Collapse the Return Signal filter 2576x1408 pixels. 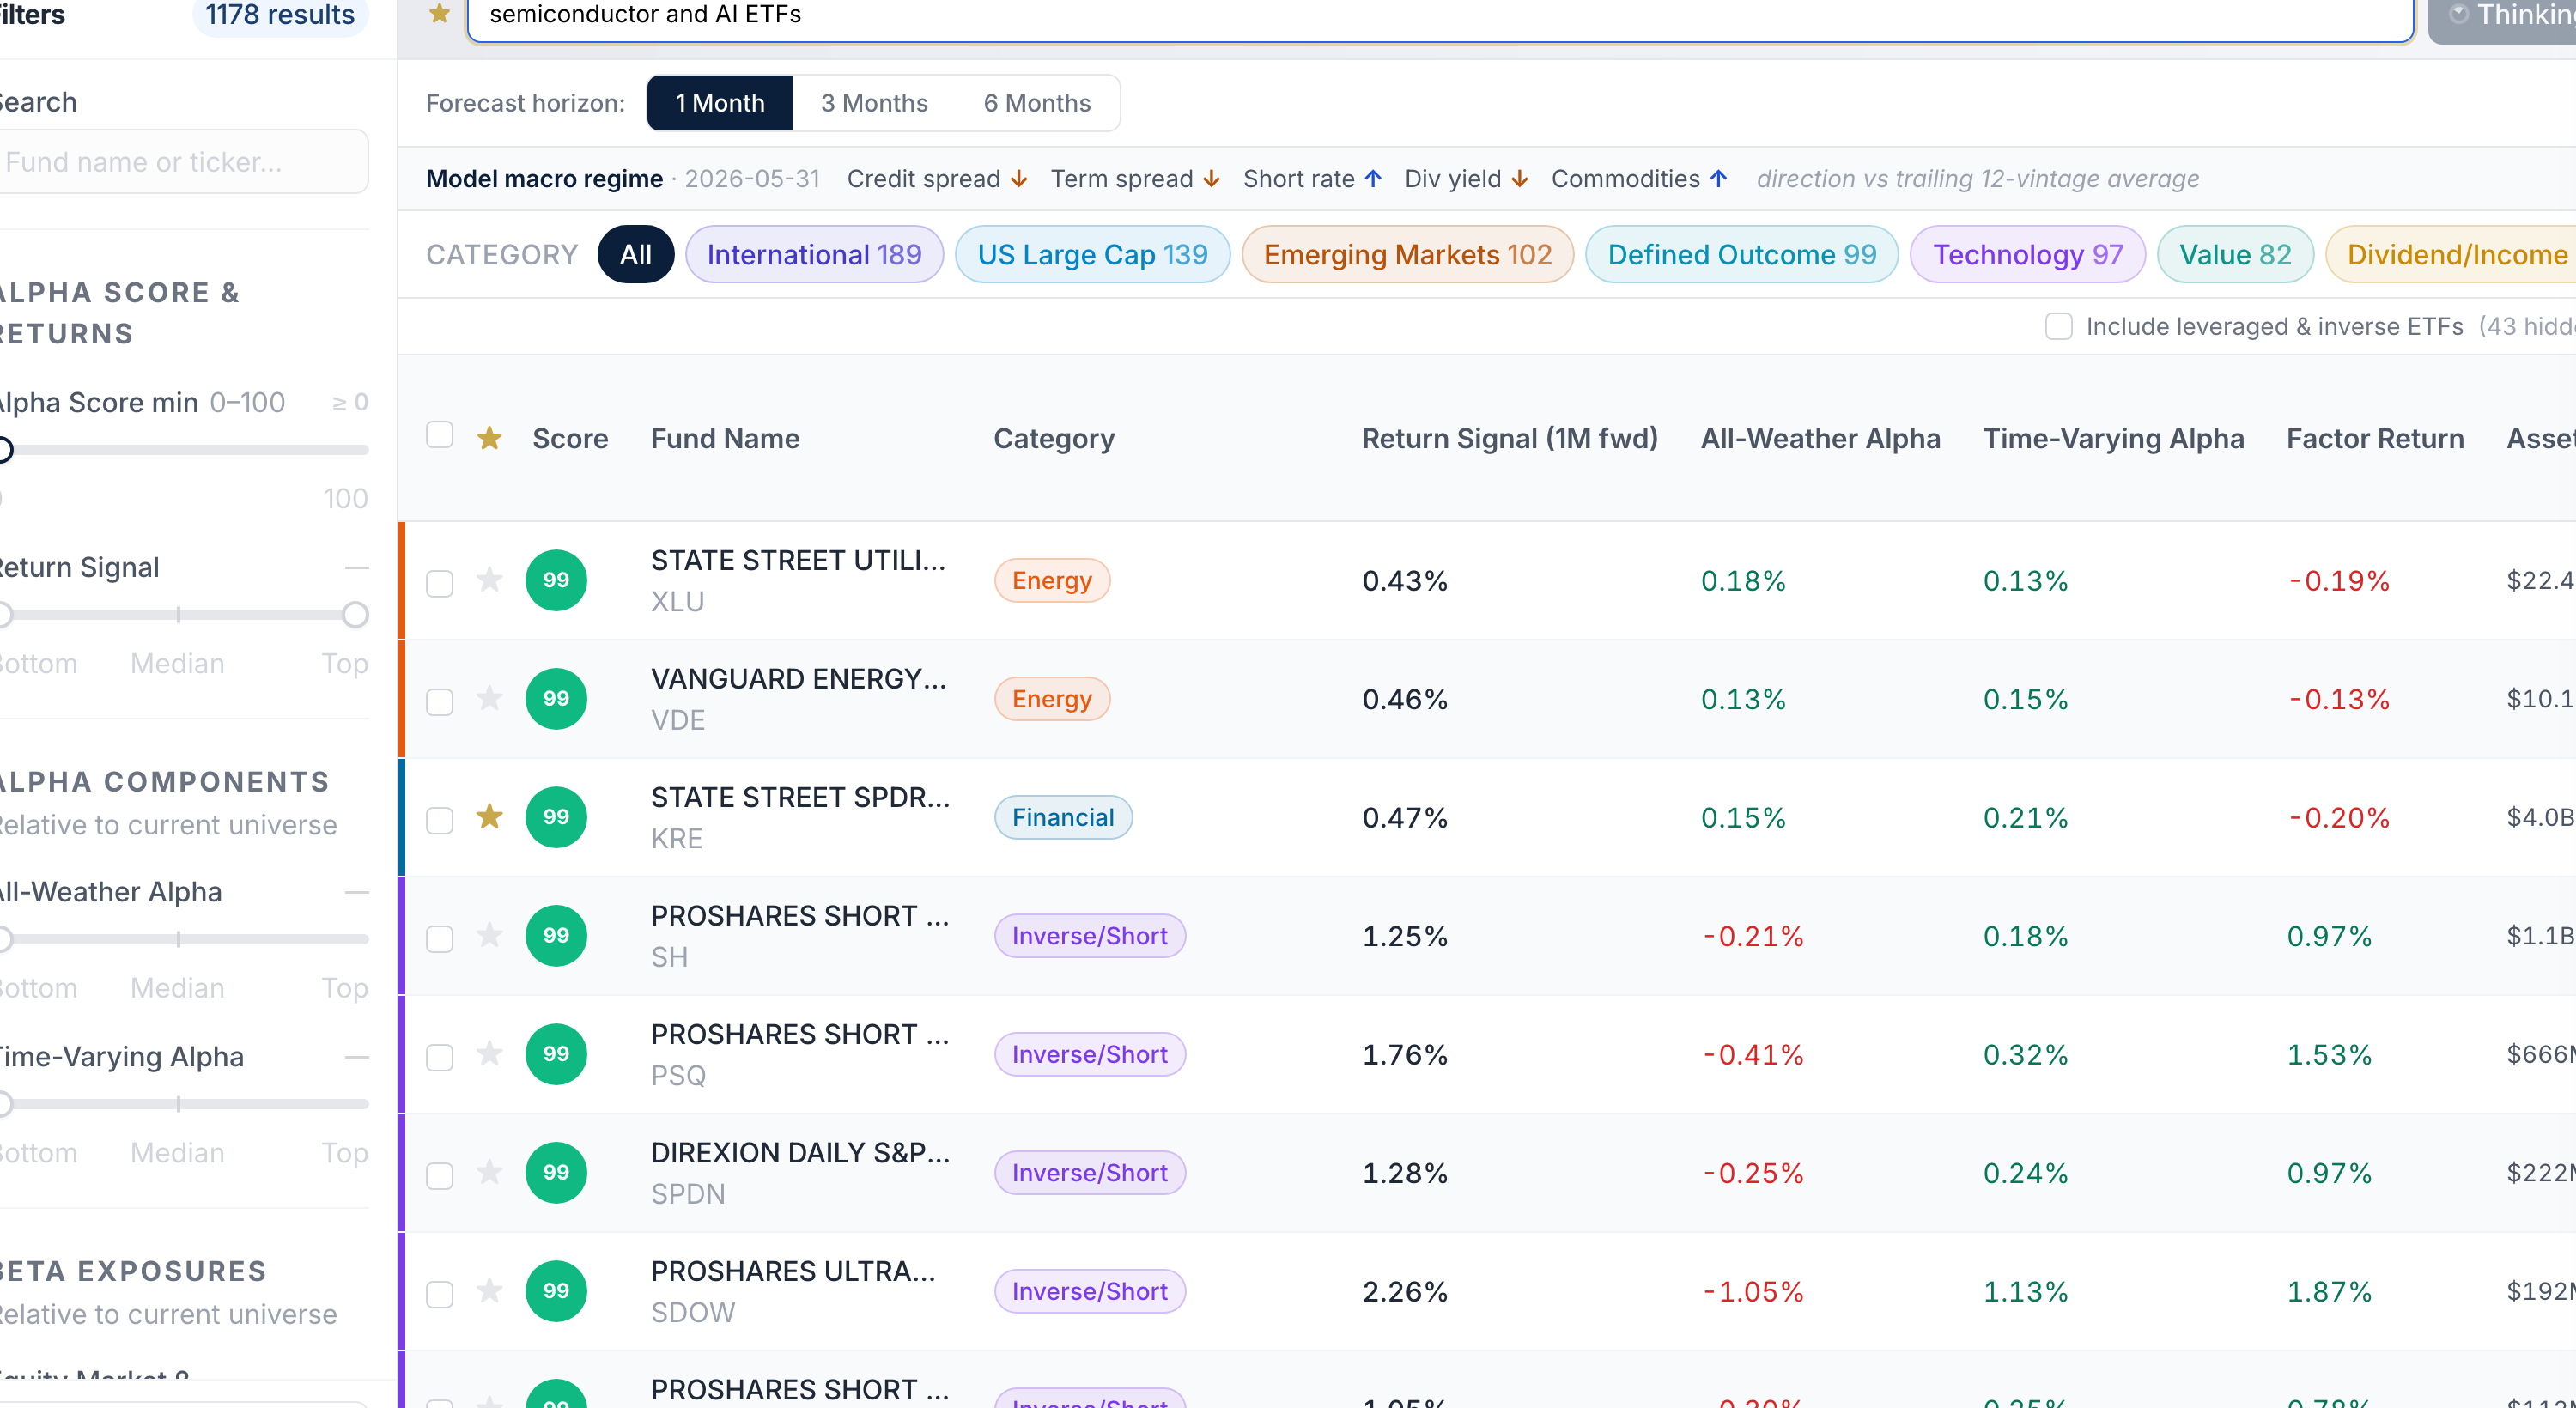(357, 567)
